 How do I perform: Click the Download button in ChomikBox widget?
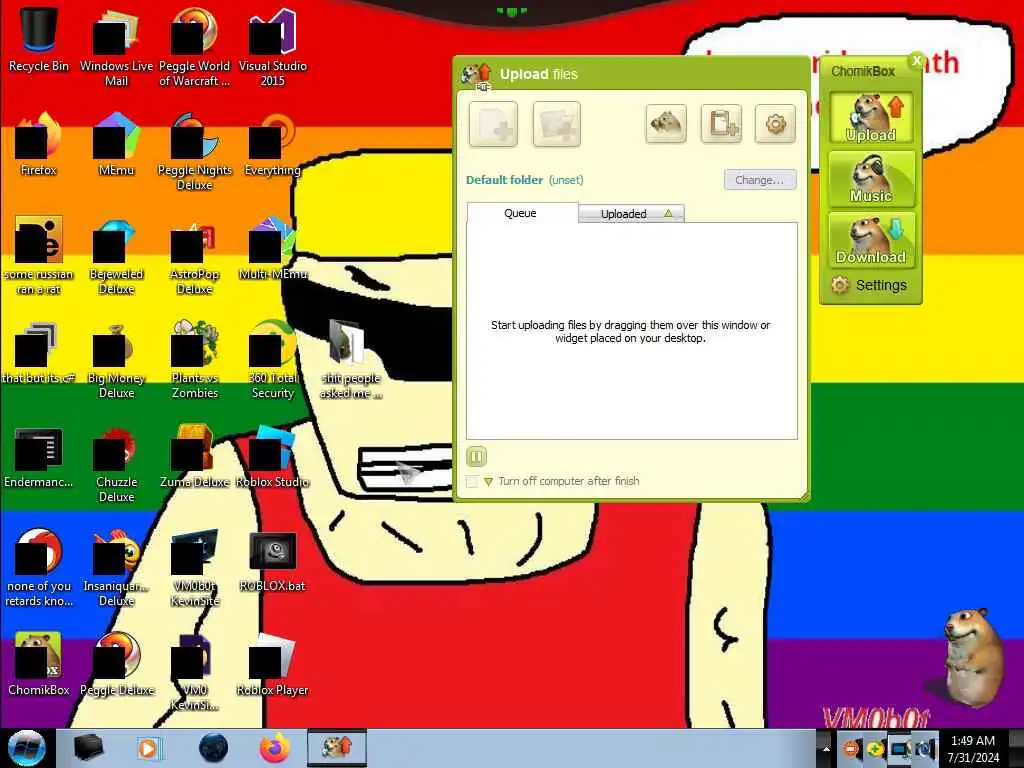click(871, 240)
